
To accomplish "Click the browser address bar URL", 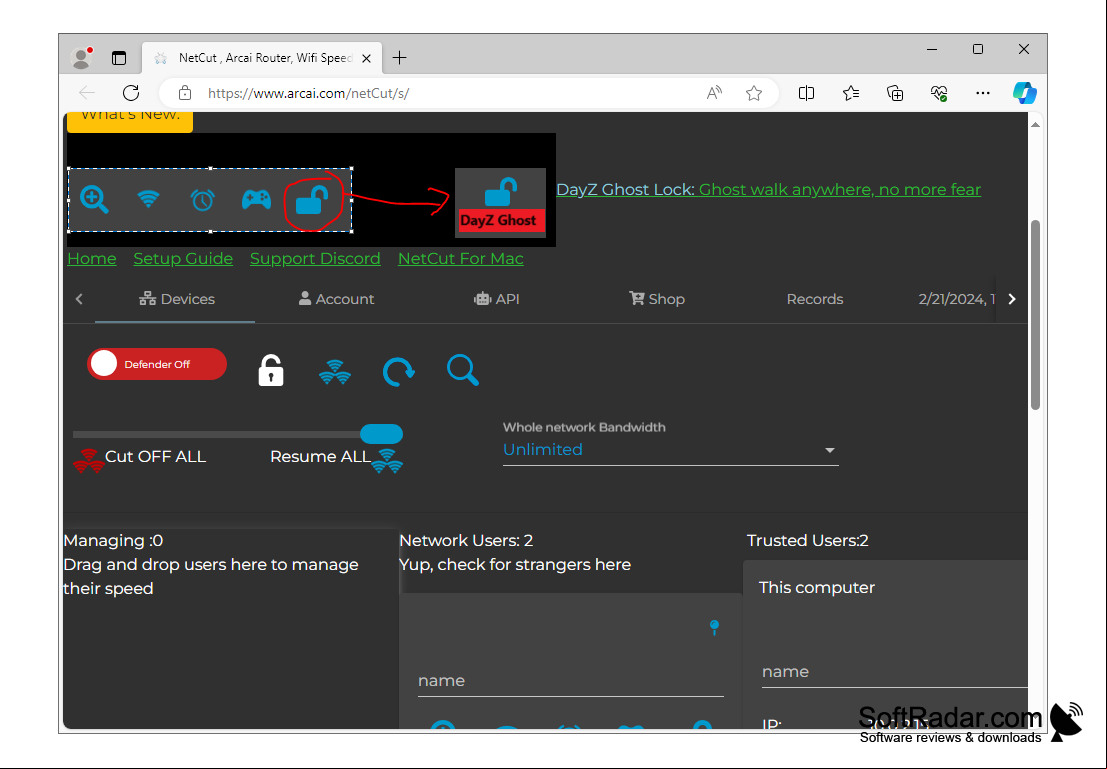I will click(309, 93).
